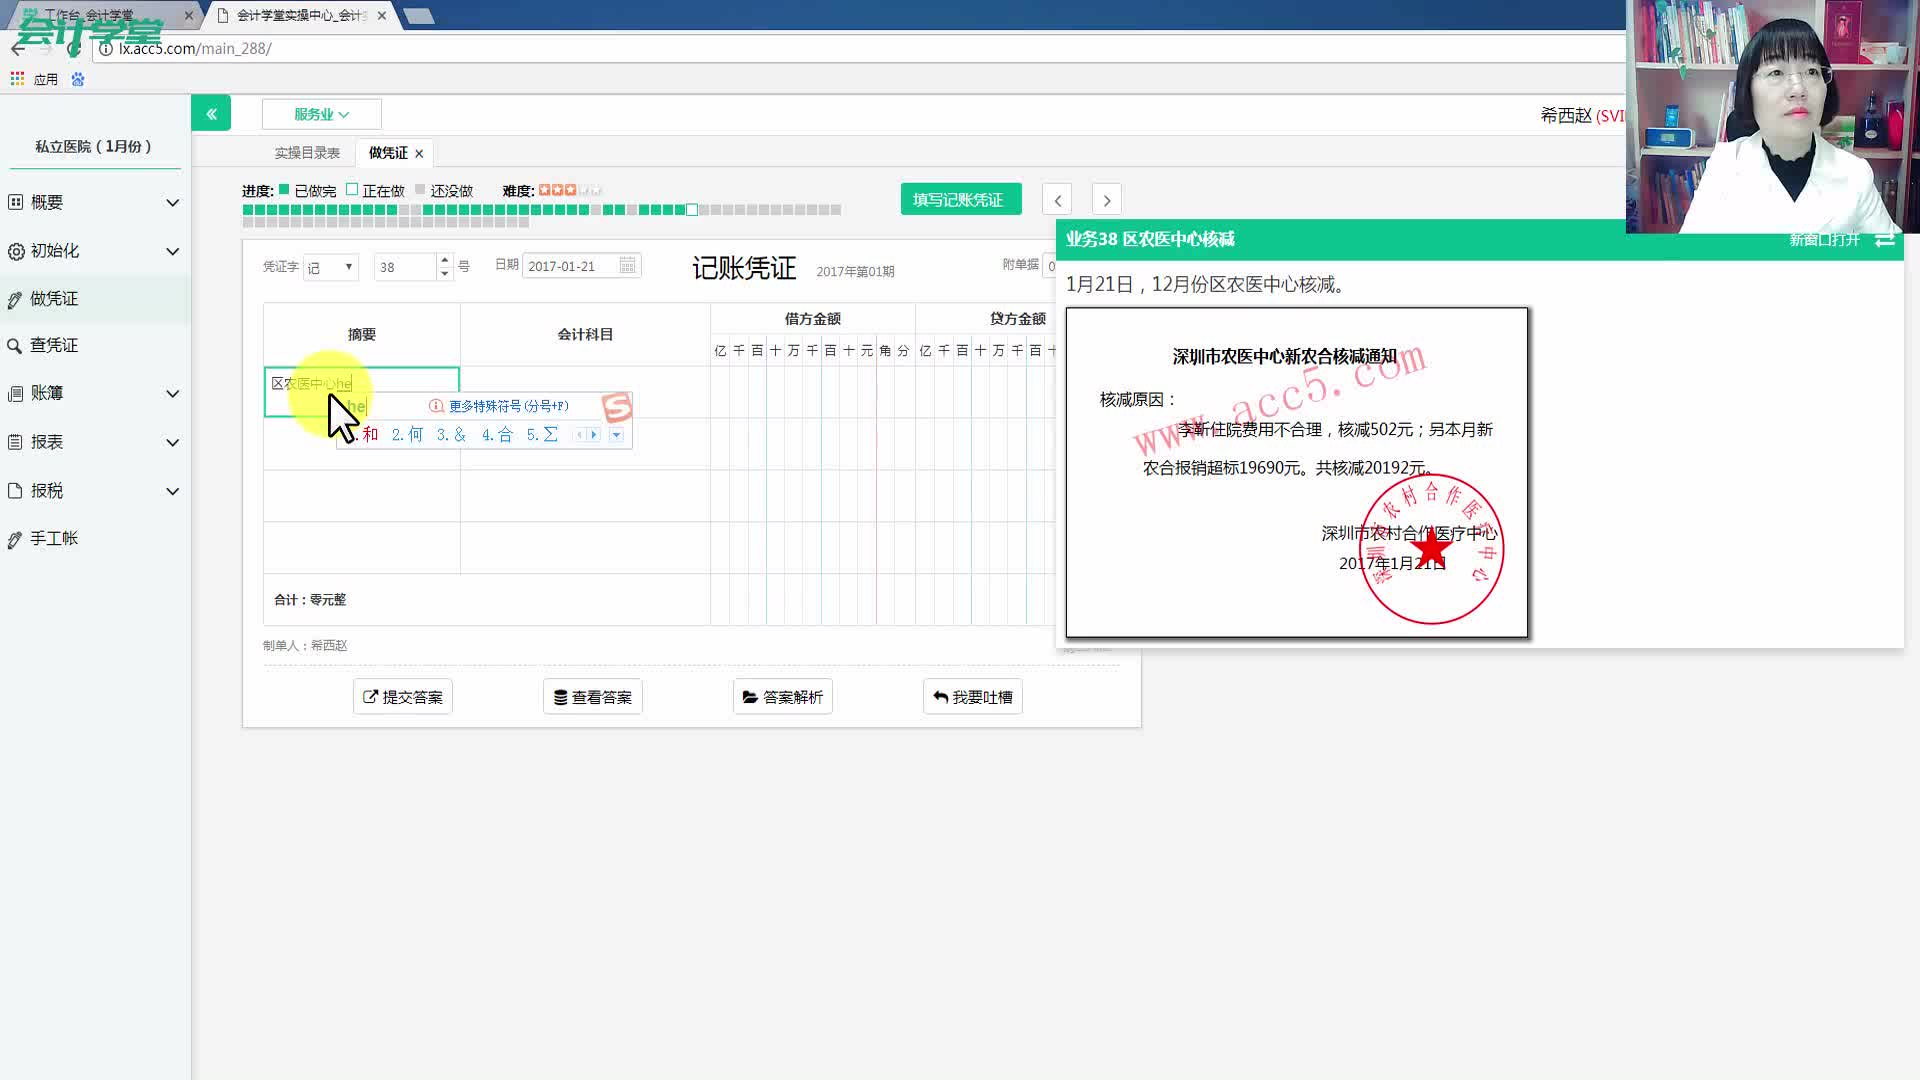
Task: Open the 账簿 ledger icon
Action: coord(15,393)
